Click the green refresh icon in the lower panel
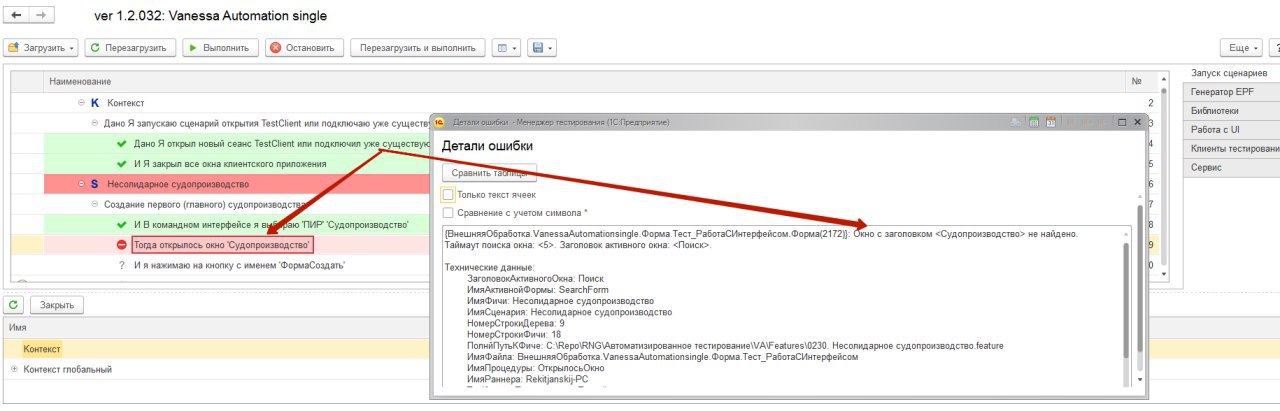Image resolution: width=1280 pixels, height=411 pixels. [14, 305]
